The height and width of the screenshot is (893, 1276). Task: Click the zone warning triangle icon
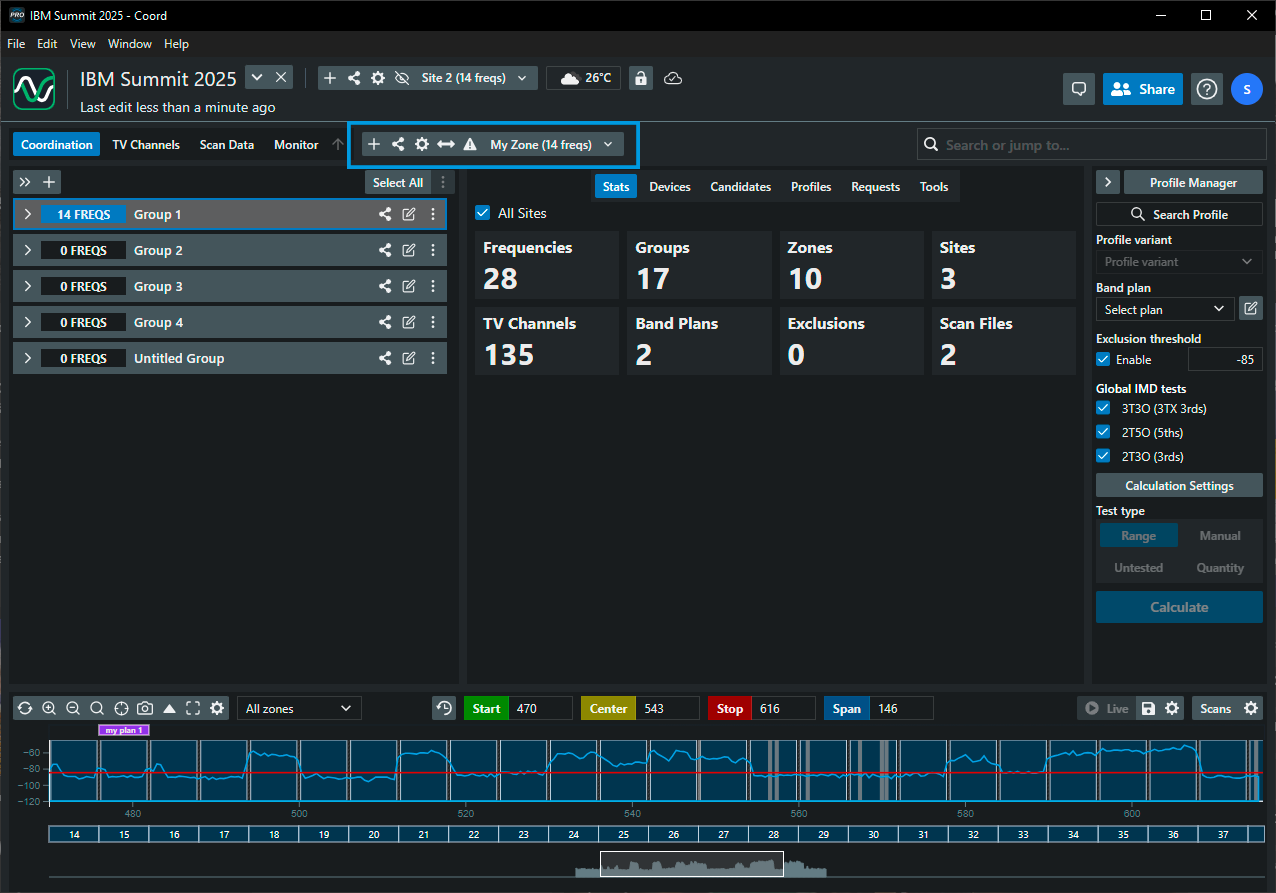tap(470, 145)
